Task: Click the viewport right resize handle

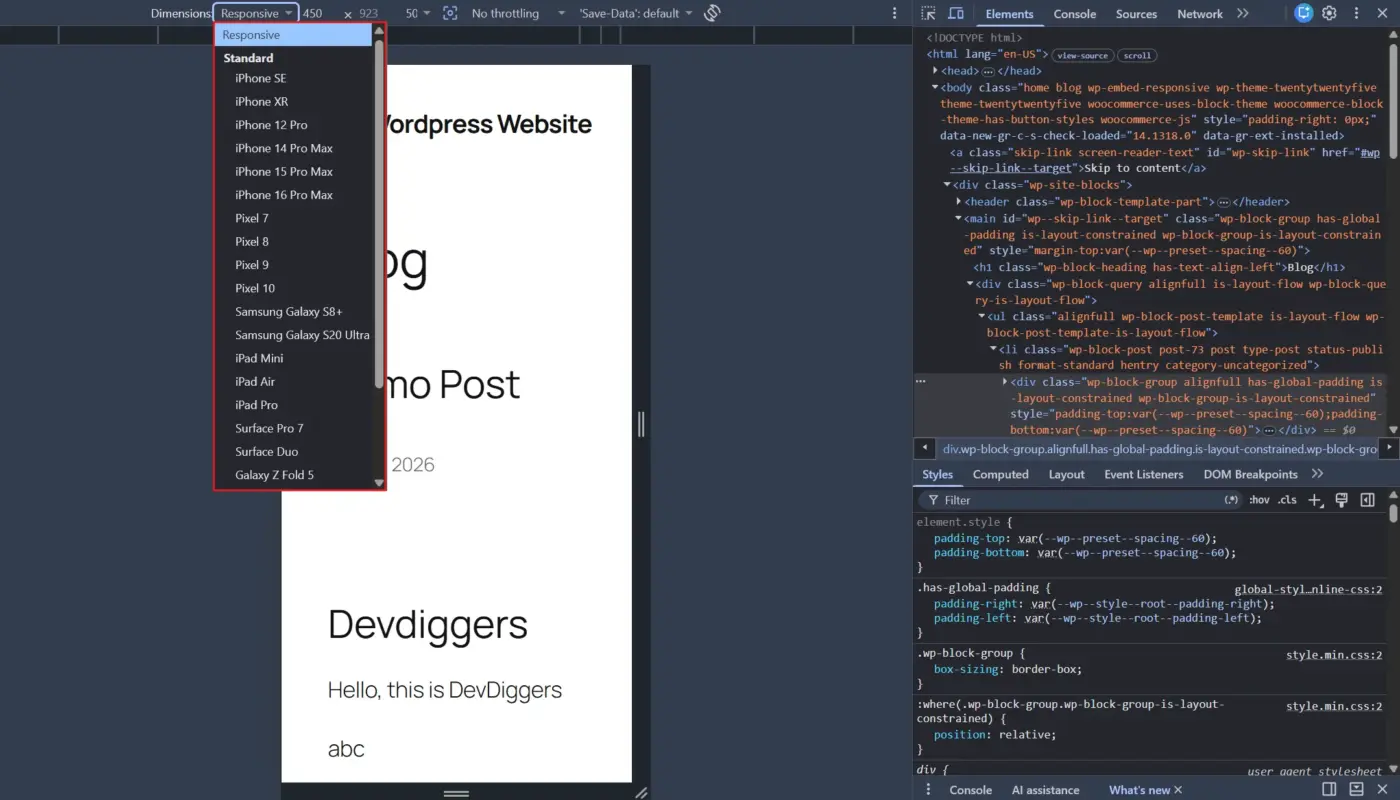Action: (641, 424)
